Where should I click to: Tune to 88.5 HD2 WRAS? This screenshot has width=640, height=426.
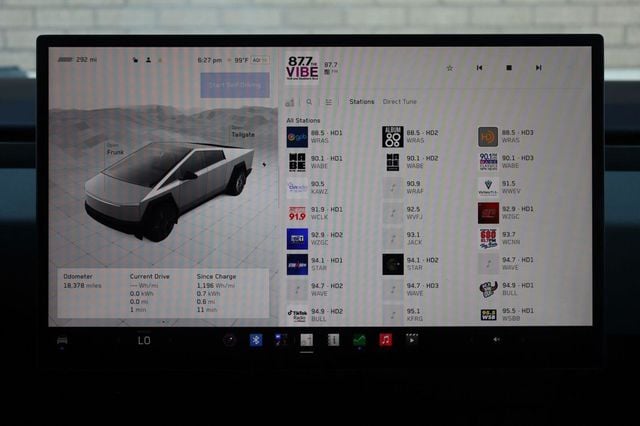click(411, 137)
